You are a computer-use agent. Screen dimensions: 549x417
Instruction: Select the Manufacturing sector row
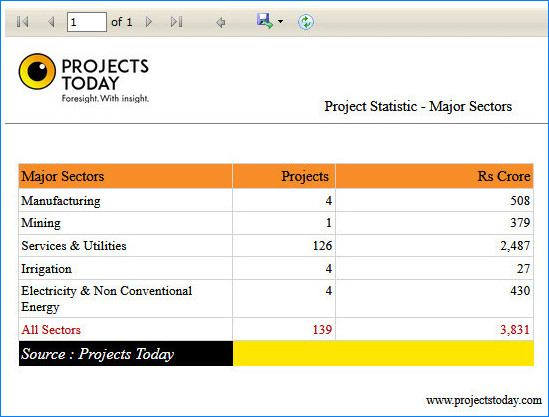276,200
